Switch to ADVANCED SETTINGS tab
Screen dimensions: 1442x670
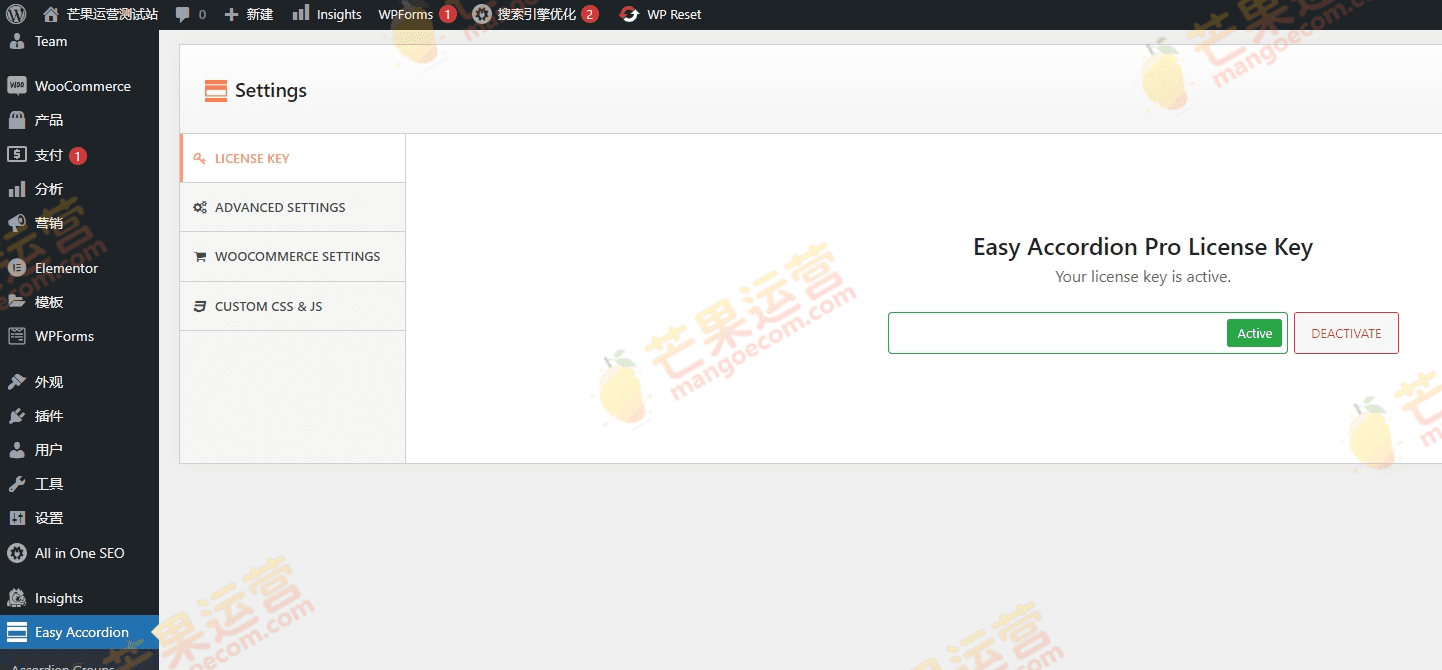[x=293, y=207]
